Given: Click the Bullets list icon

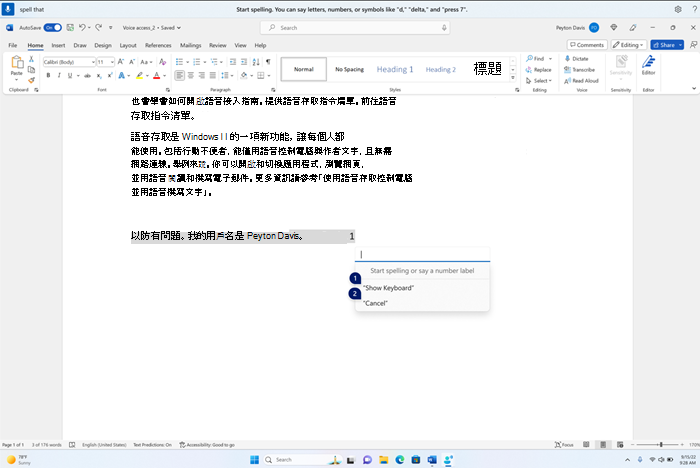Looking at the screenshot, I should pyautogui.click(x=179, y=62).
